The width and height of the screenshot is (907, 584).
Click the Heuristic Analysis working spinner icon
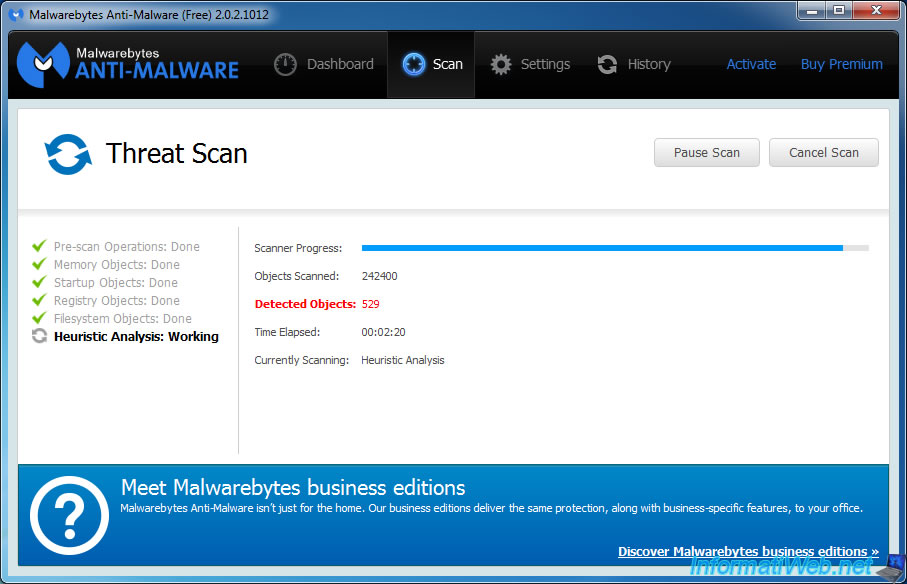tap(39, 336)
